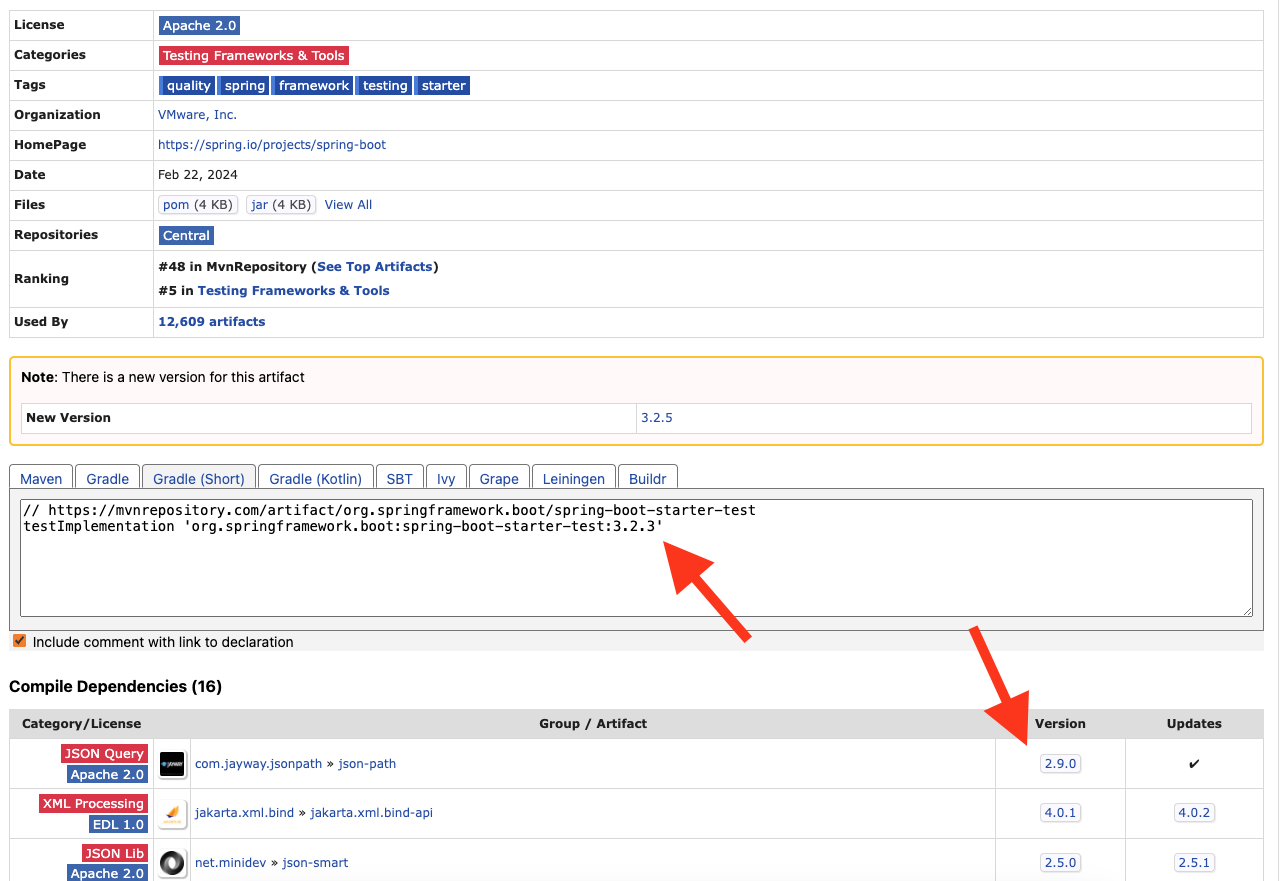The image size is (1286, 881).
Task: Switch to the Leiningen tab
Action: click(573, 478)
